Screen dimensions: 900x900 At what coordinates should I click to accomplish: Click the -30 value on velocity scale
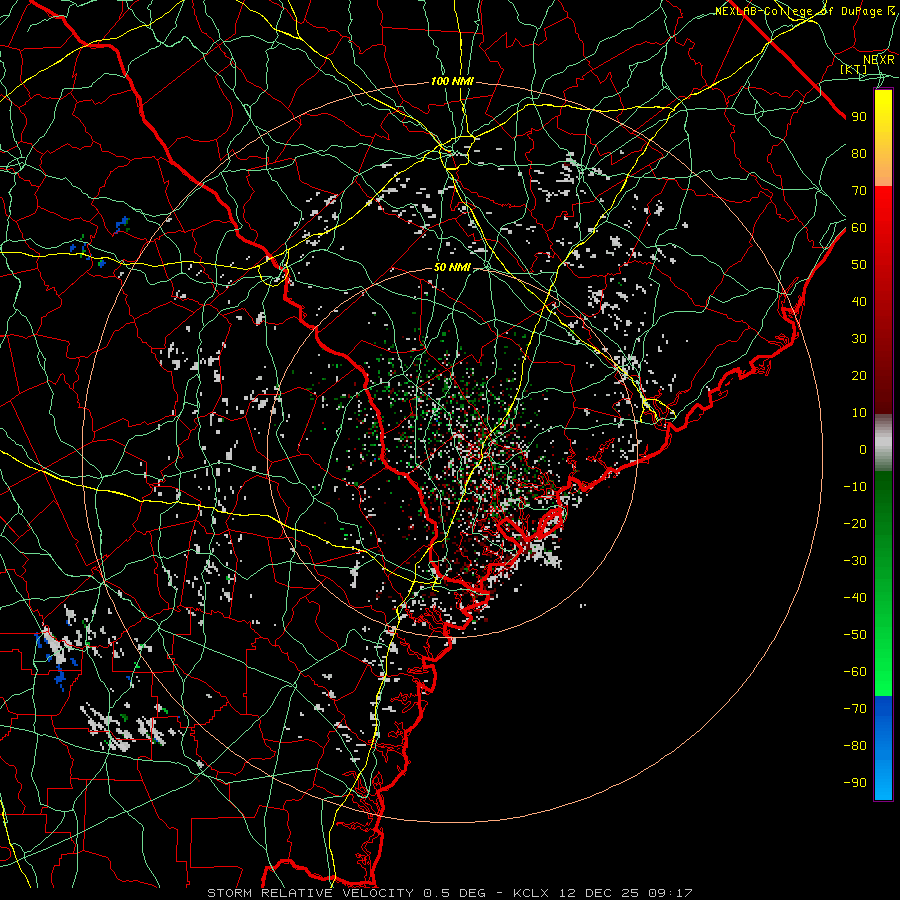pos(855,561)
